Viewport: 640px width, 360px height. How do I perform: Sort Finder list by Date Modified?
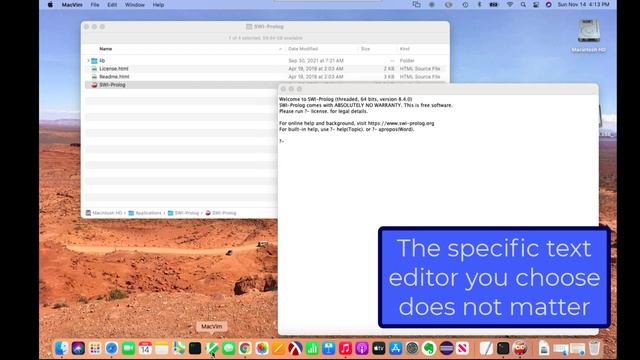(x=303, y=49)
